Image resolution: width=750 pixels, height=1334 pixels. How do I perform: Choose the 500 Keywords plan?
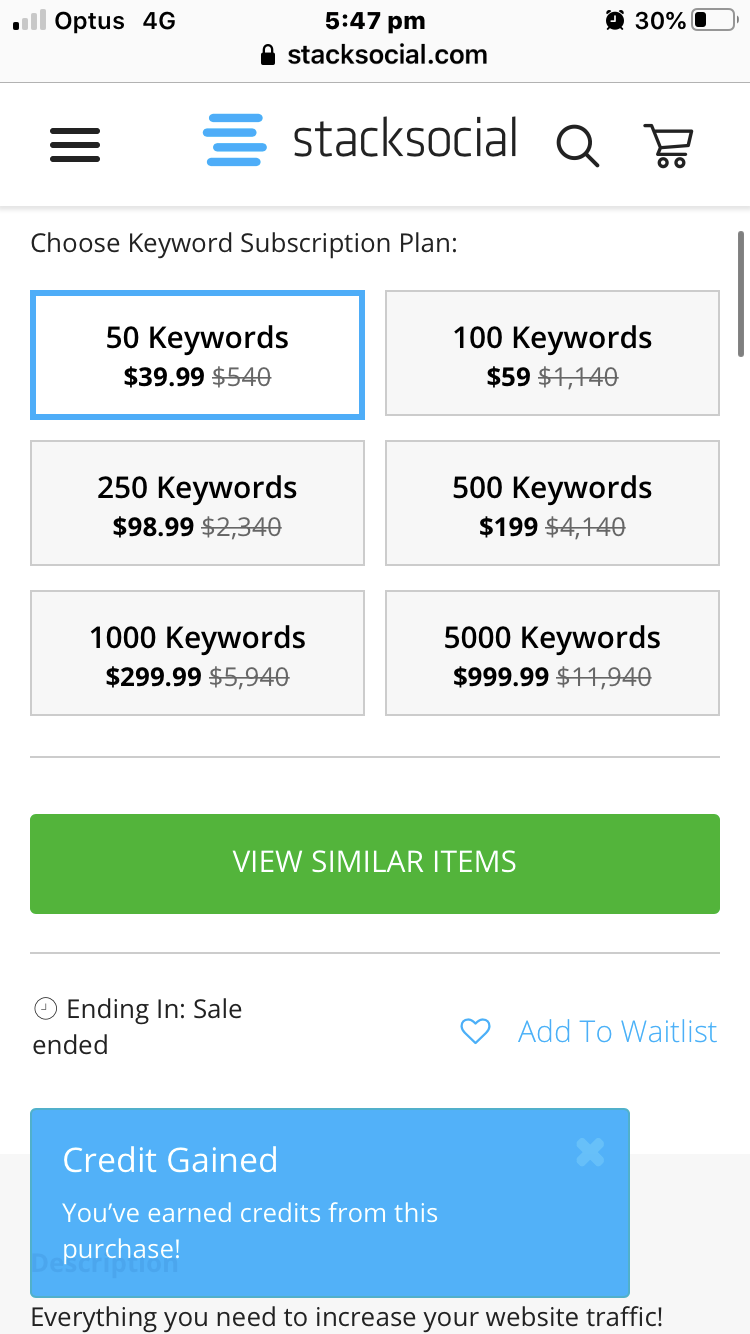click(552, 503)
